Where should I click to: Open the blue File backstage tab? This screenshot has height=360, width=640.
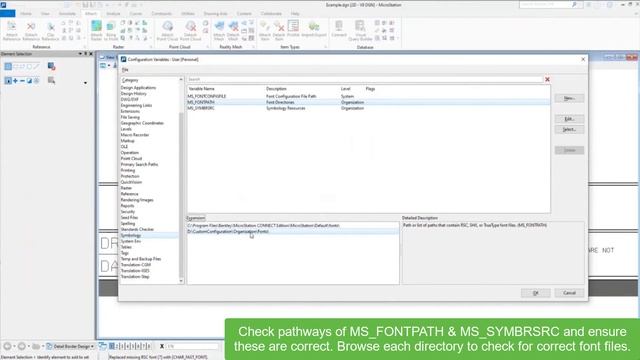pyautogui.click(x=8, y=13)
